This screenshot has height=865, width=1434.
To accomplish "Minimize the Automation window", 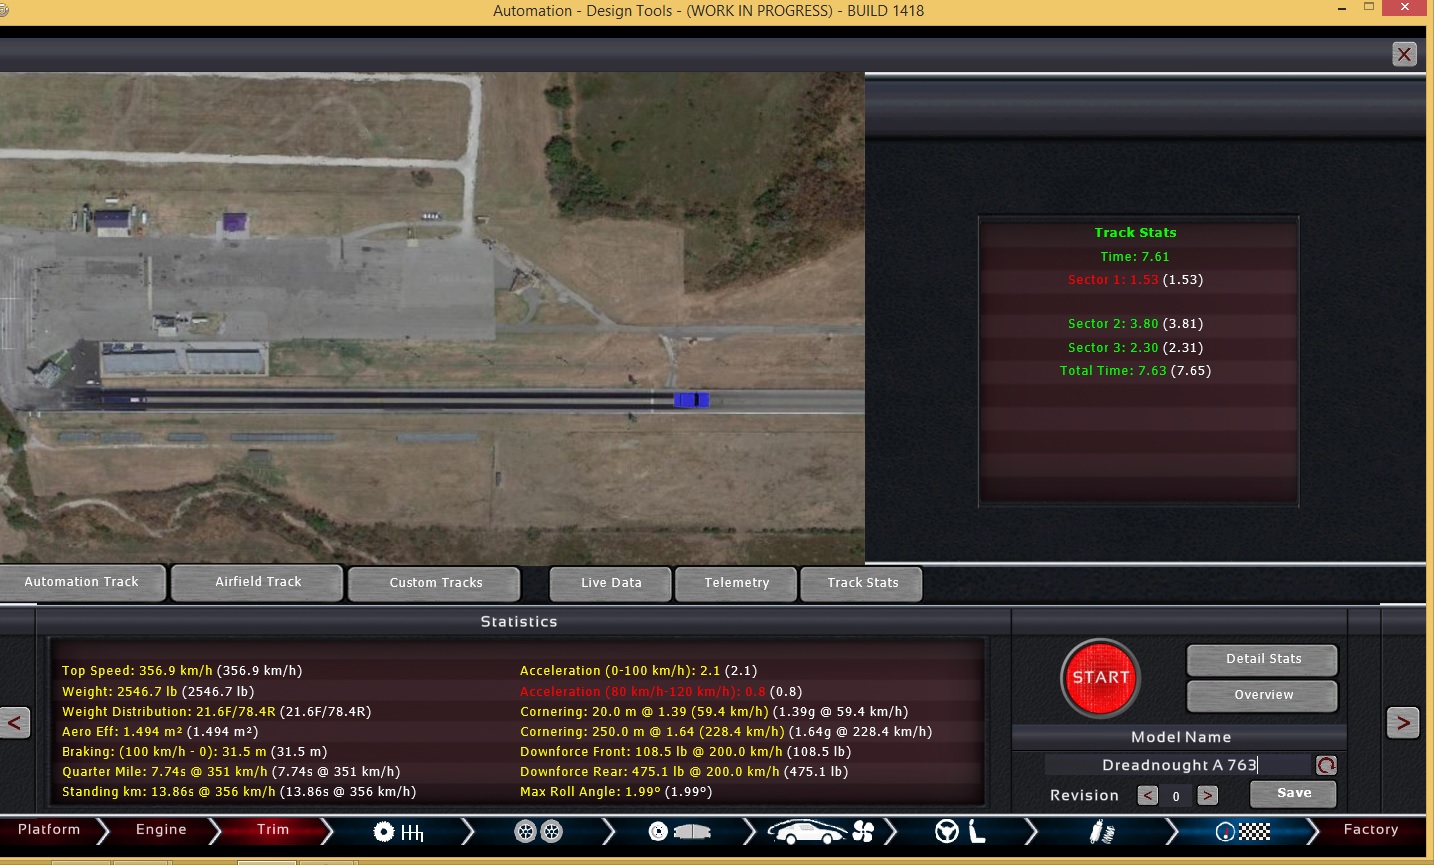I will (x=1341, y=8).
